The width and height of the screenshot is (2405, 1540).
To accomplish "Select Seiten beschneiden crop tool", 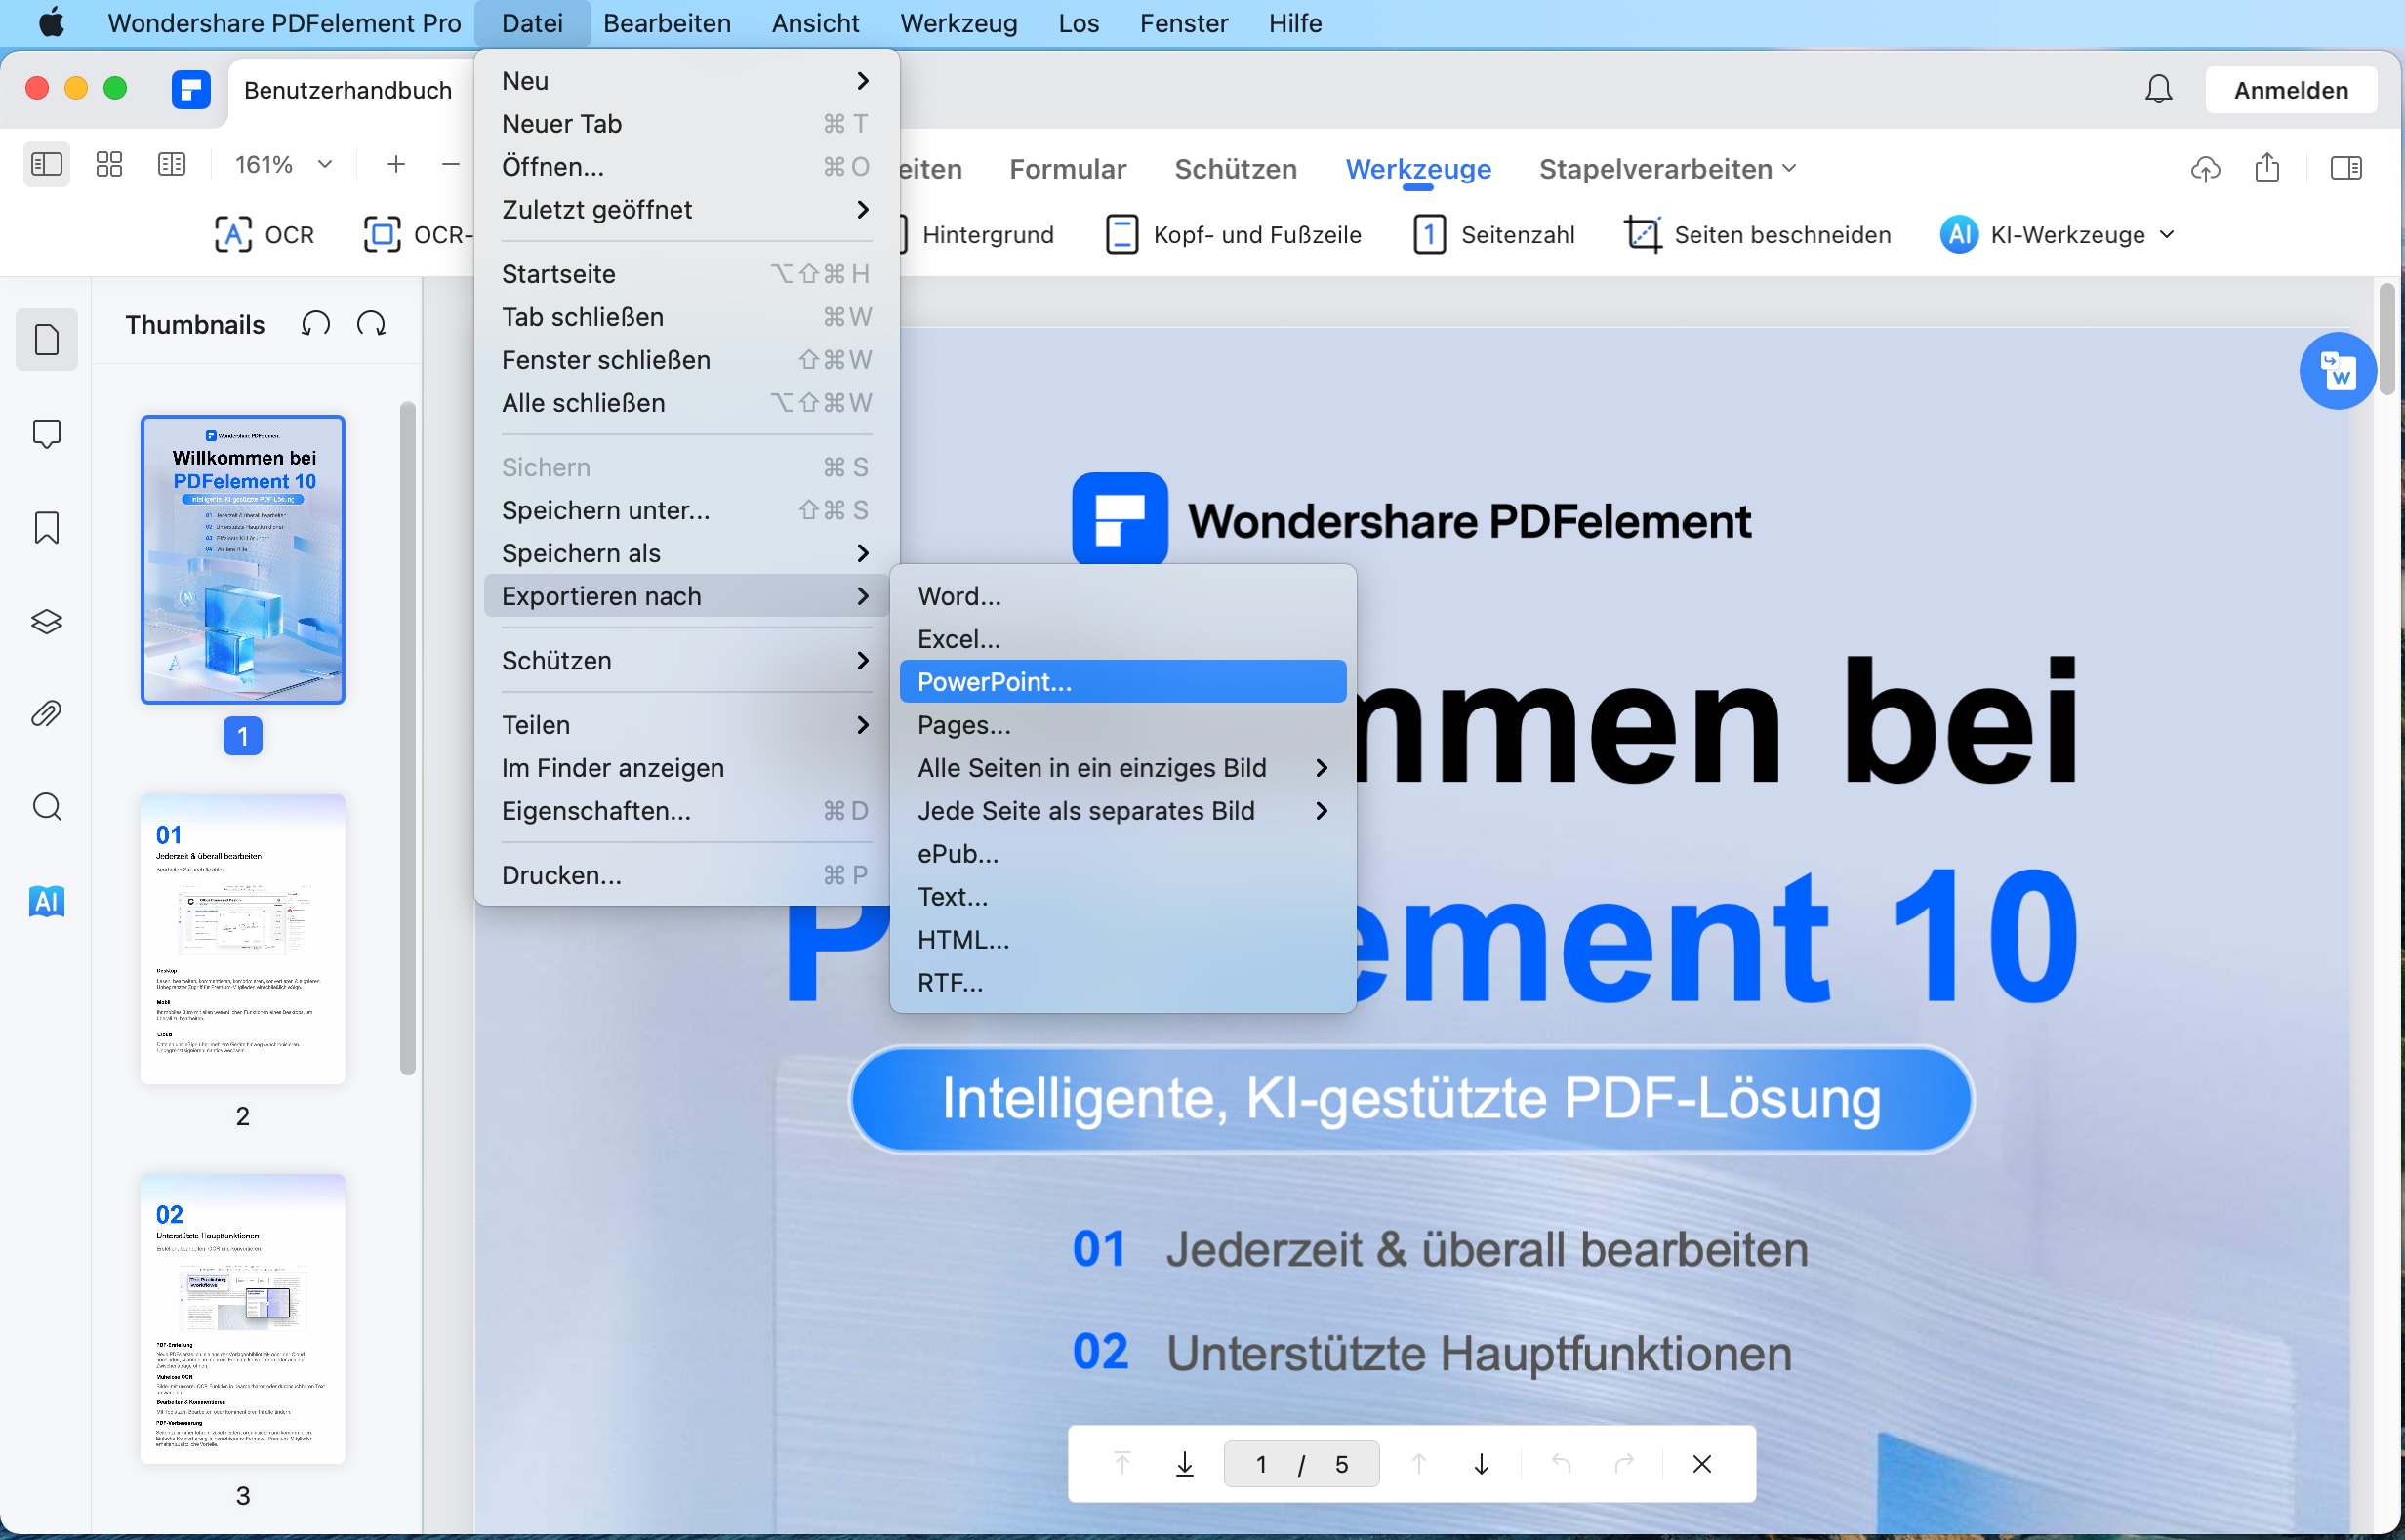I will 1757,235.
